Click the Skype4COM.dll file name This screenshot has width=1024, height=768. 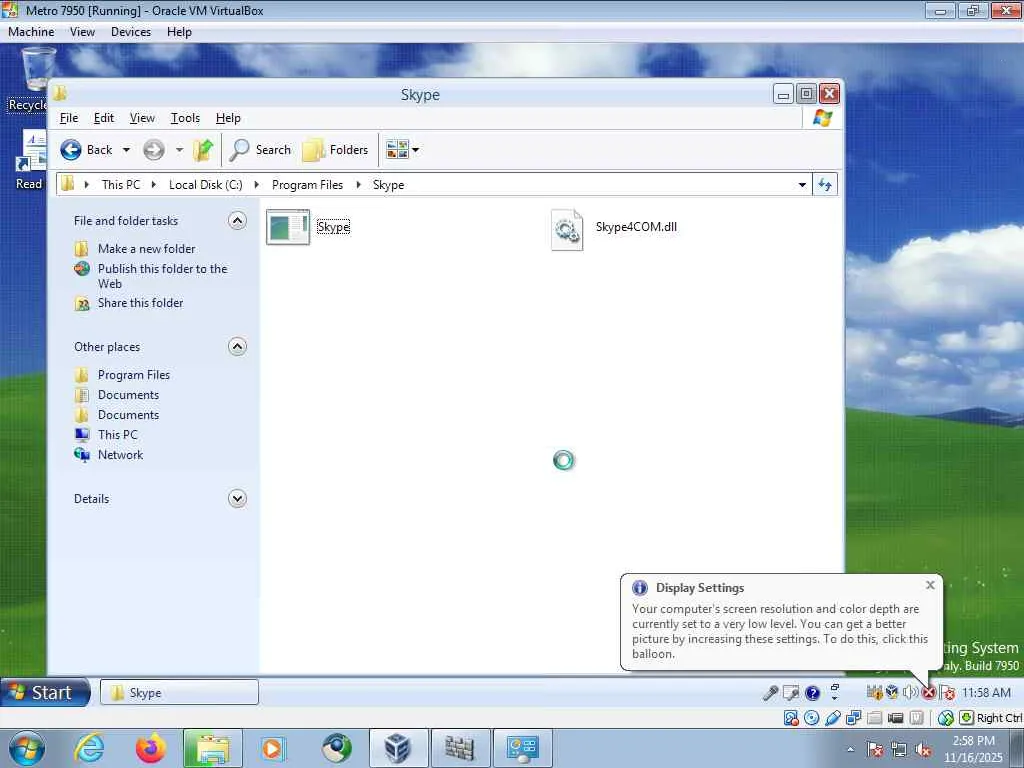point(636,227)
